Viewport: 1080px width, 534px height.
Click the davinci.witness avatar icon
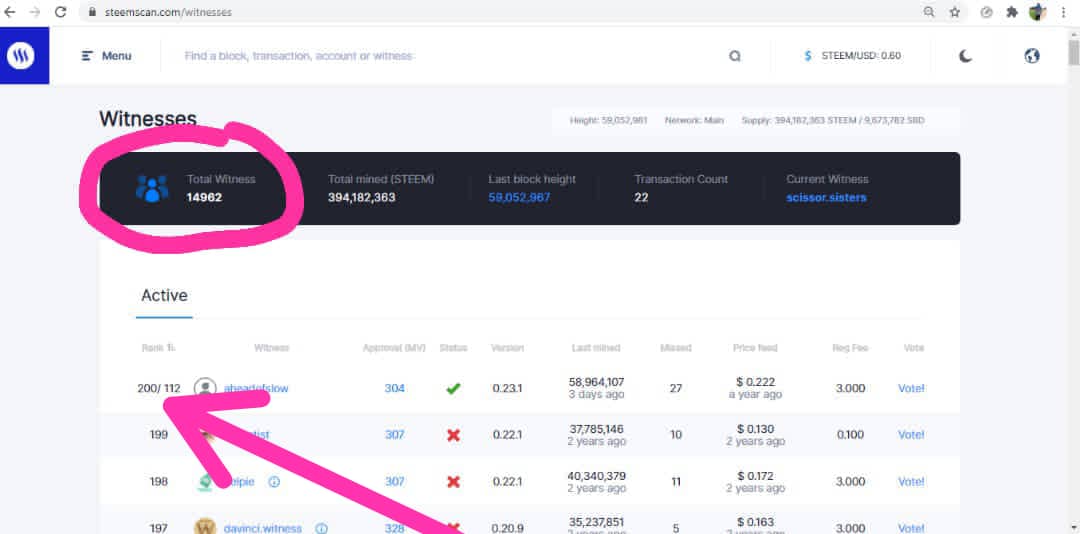[205, 527]
